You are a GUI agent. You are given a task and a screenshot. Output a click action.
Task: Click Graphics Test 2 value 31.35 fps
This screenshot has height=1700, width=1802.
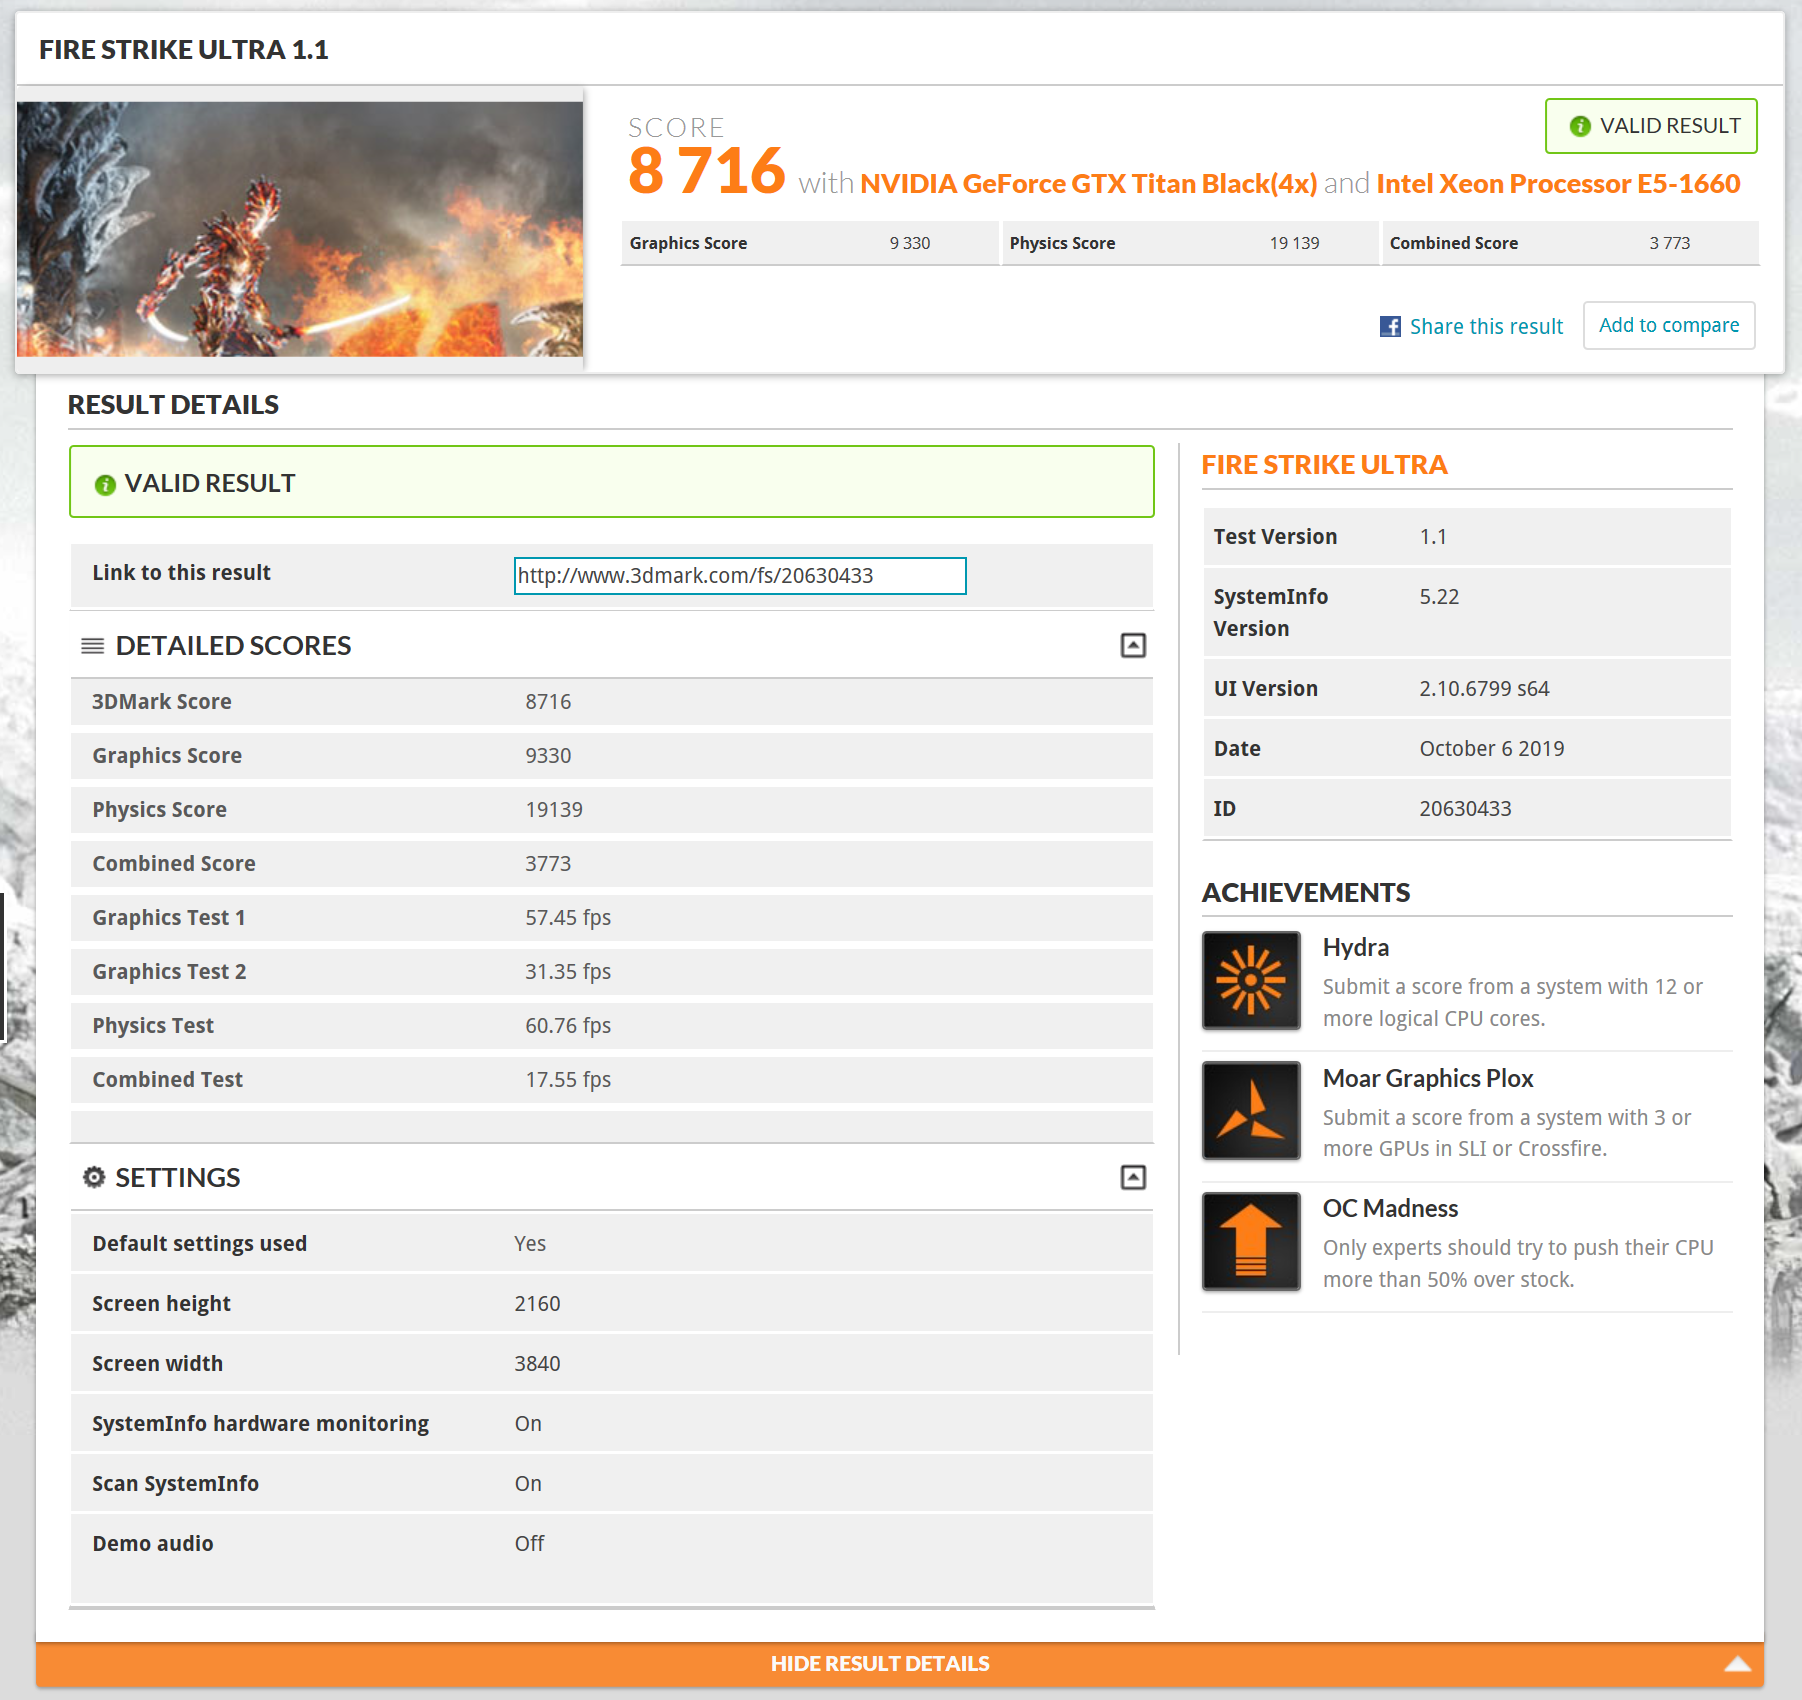coord(568,972)
